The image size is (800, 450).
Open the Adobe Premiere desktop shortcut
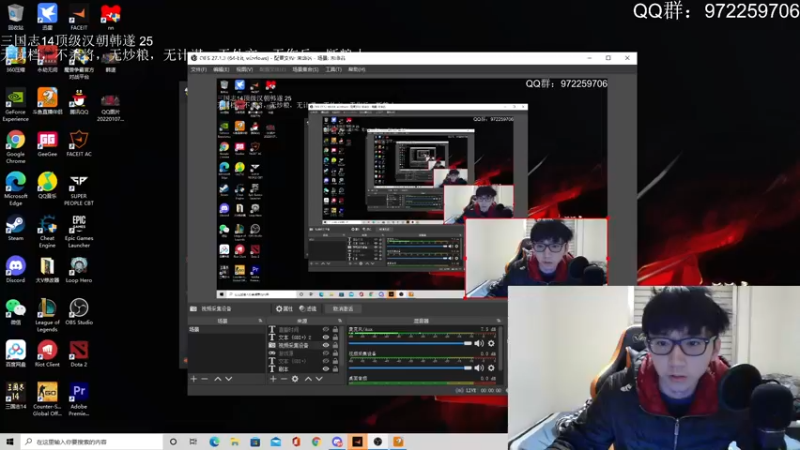[x=79, y=399]
